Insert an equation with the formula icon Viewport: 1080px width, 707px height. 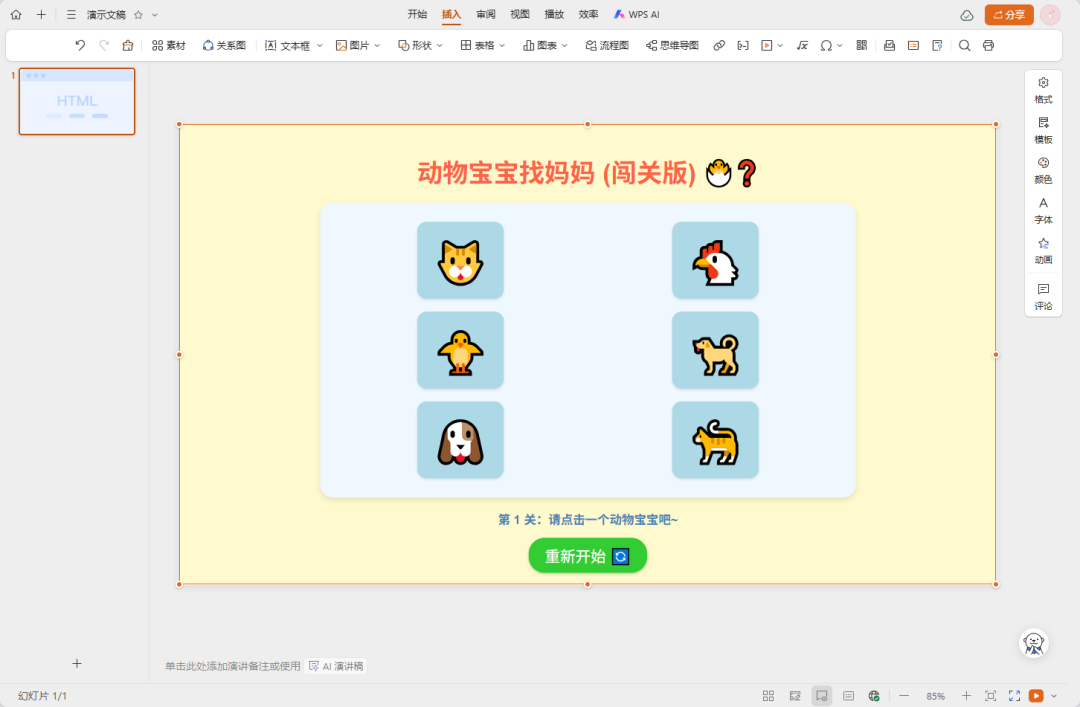coord(802,45)
